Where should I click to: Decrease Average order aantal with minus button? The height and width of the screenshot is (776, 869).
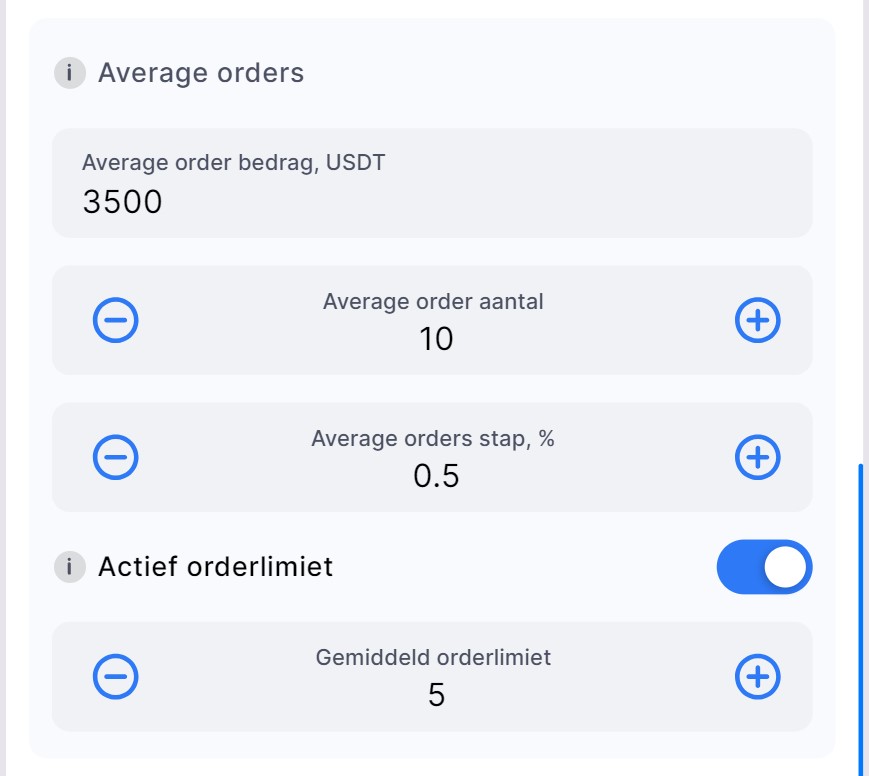(x=116, y=320)
